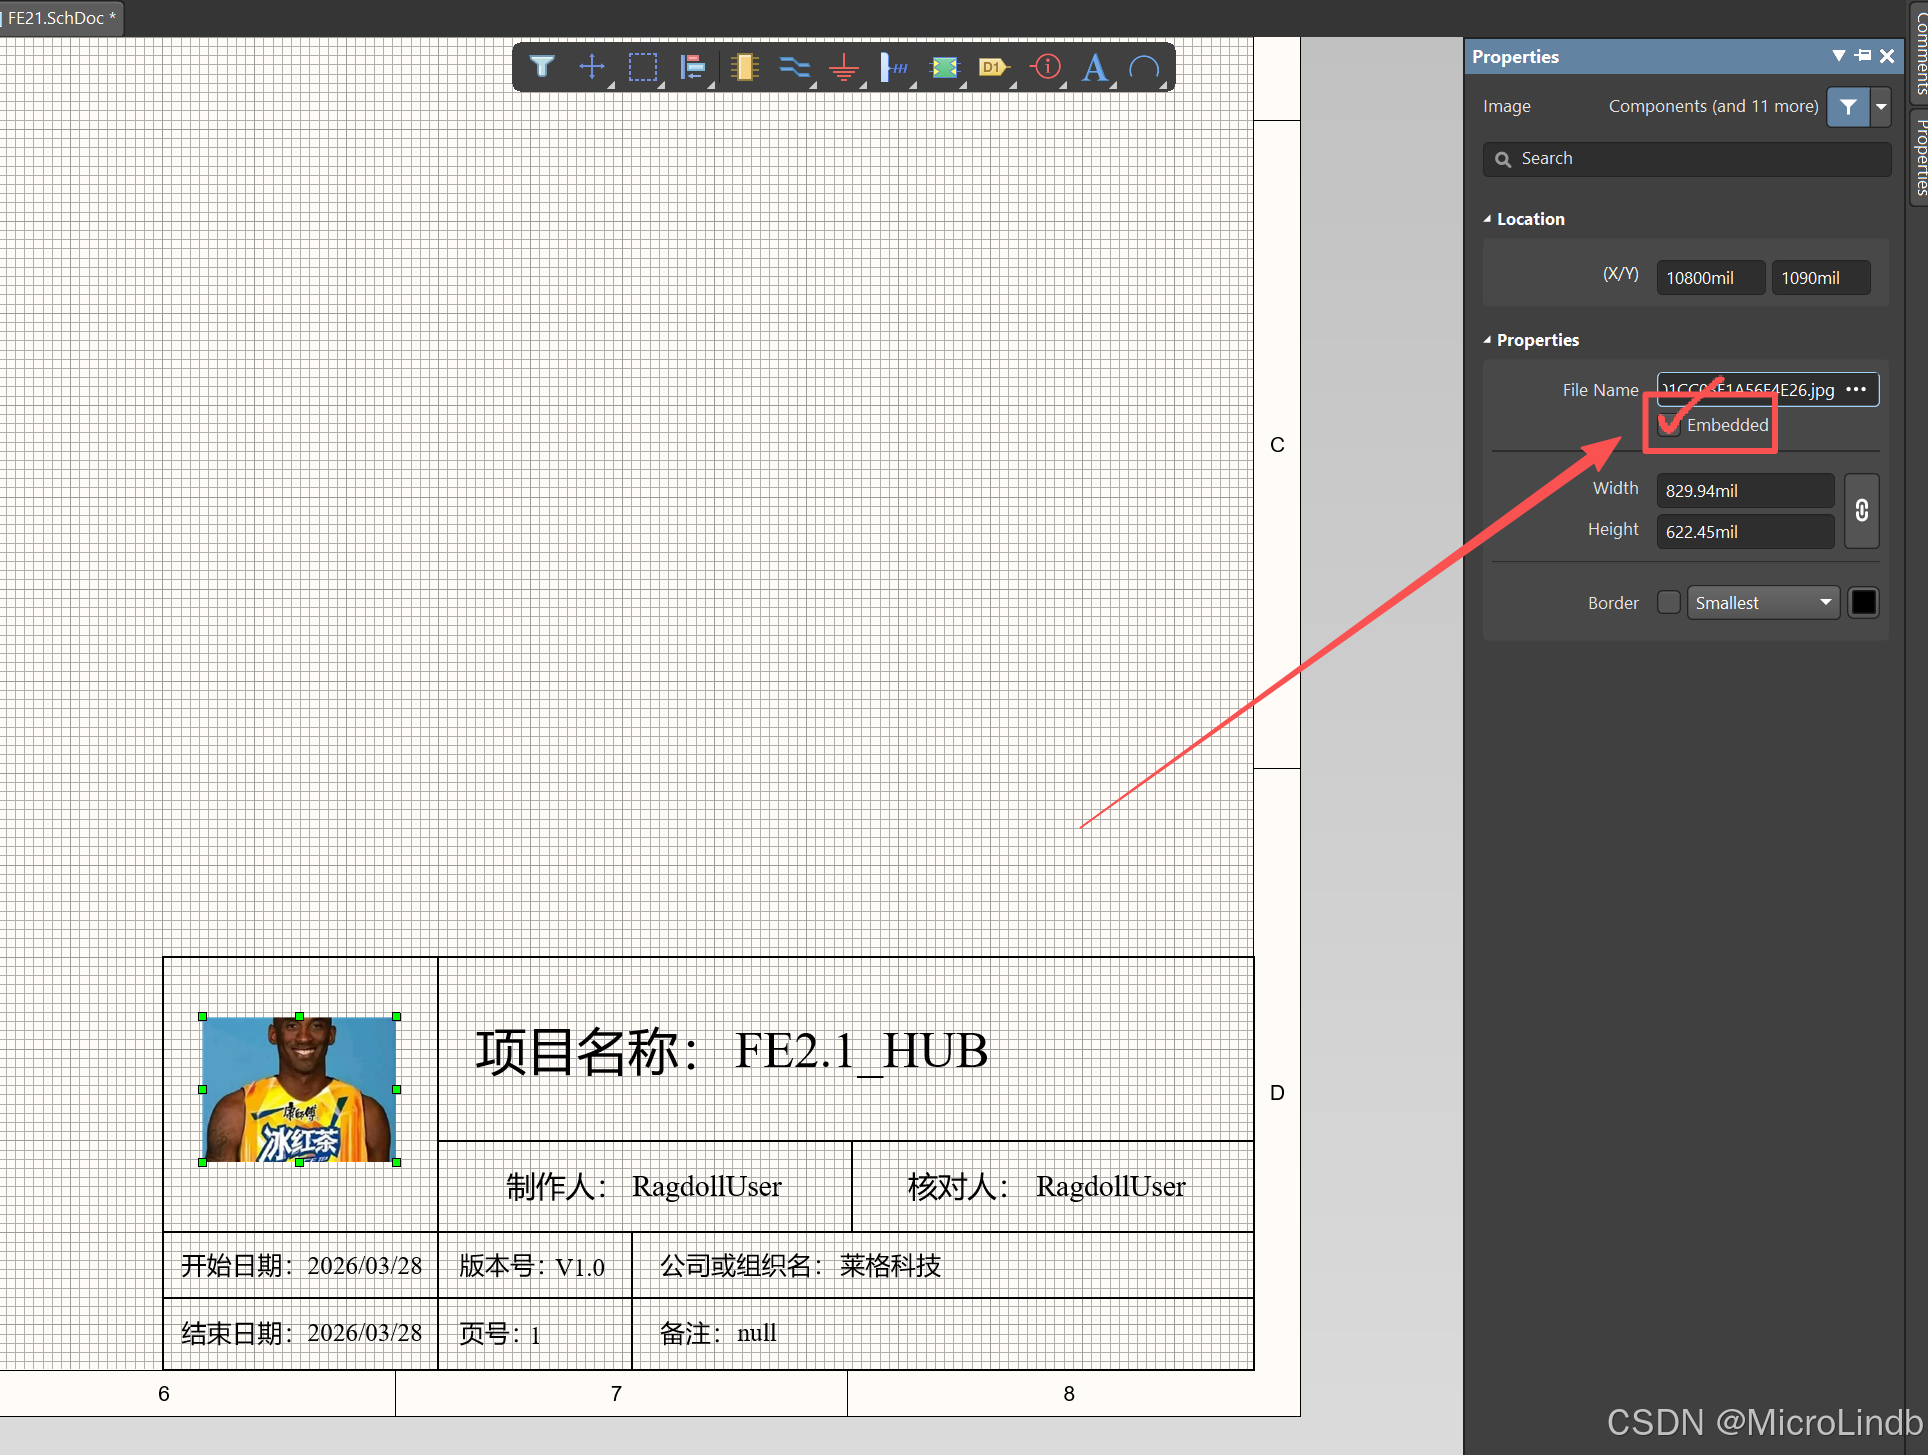Open the filter dropdown arrow next to funnel

(1881, 106)
